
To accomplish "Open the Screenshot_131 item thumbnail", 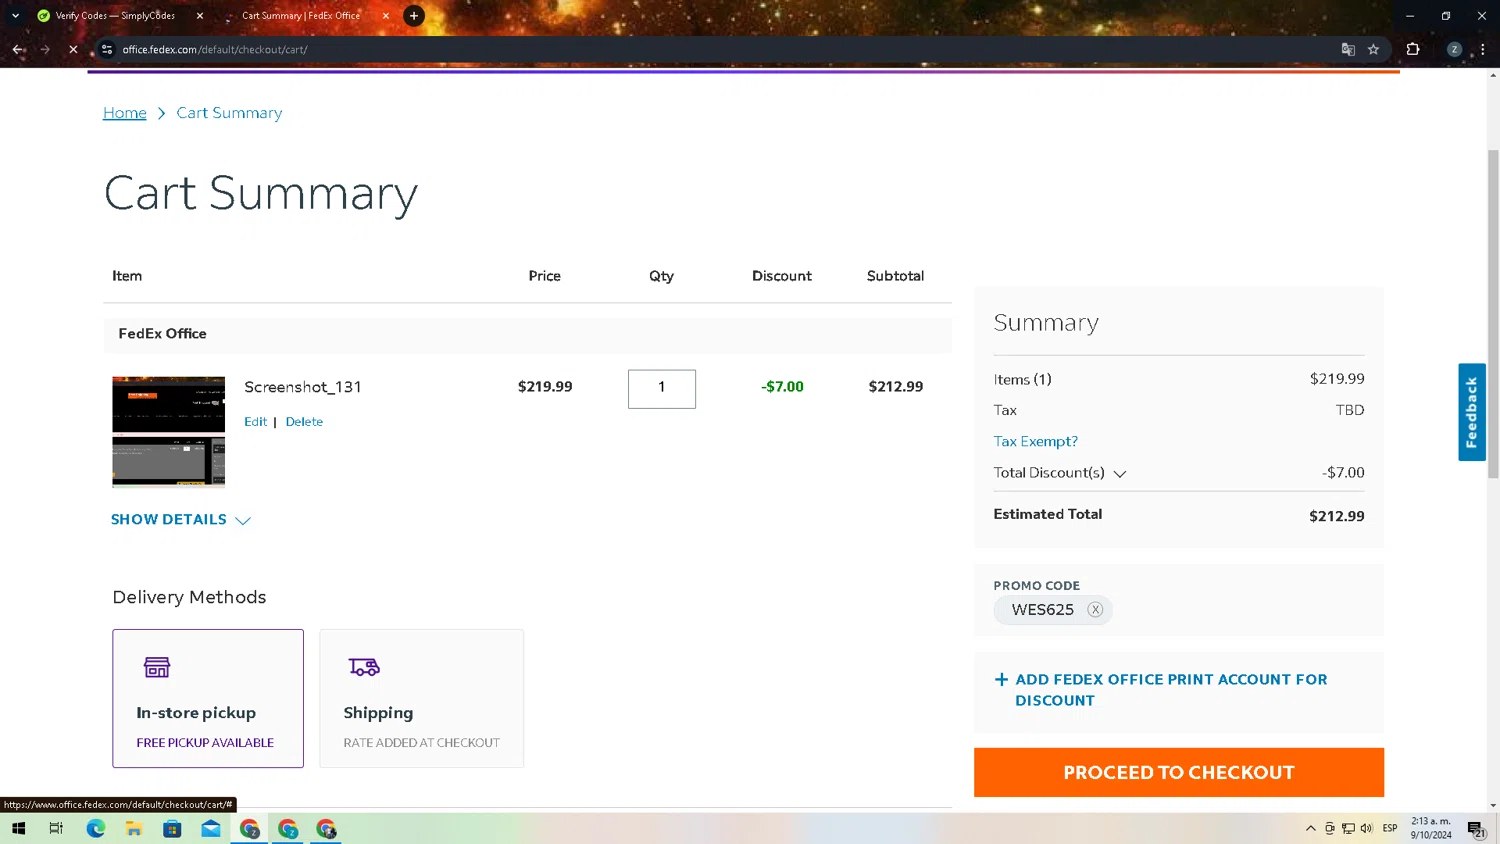I will [168, 431].
